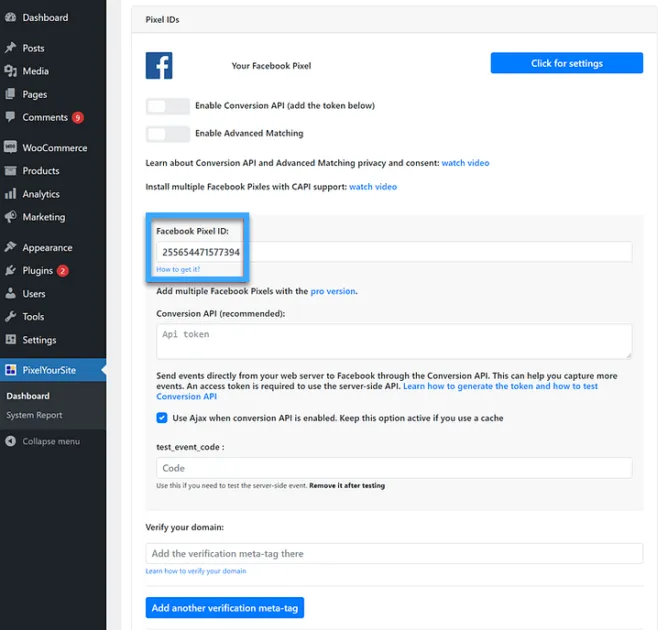Open the PixelYourSite menu item
668x630 pixels.
[x=49, y=370]
